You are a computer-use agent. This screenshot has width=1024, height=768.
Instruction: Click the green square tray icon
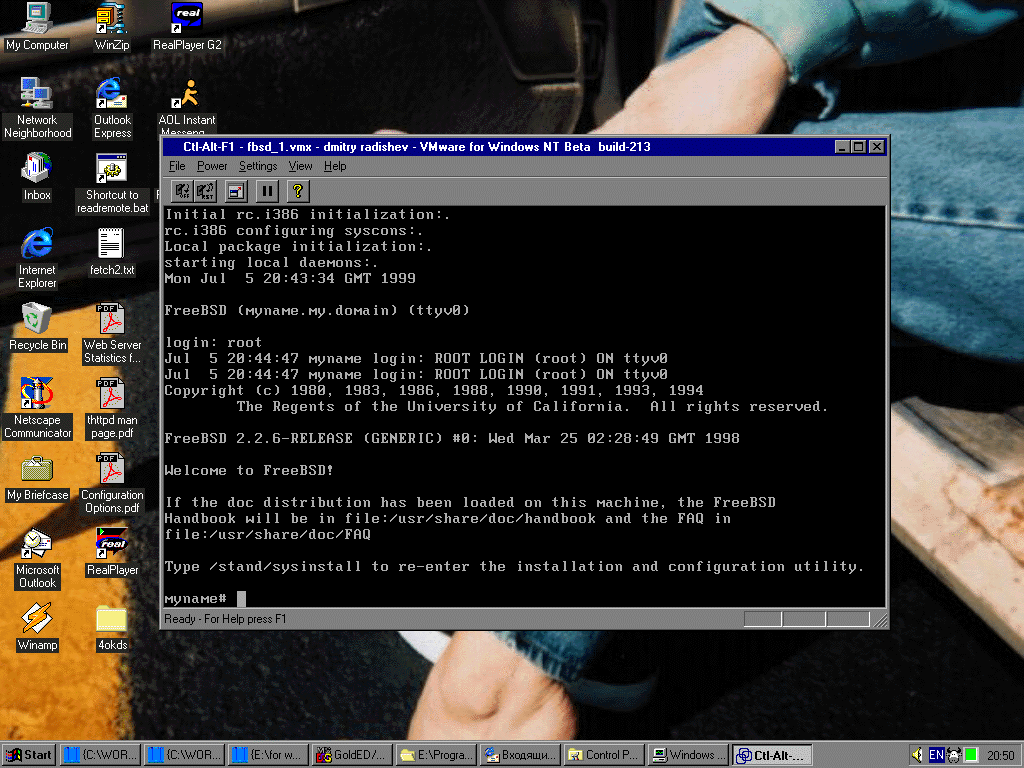click(x=971, y=755)
